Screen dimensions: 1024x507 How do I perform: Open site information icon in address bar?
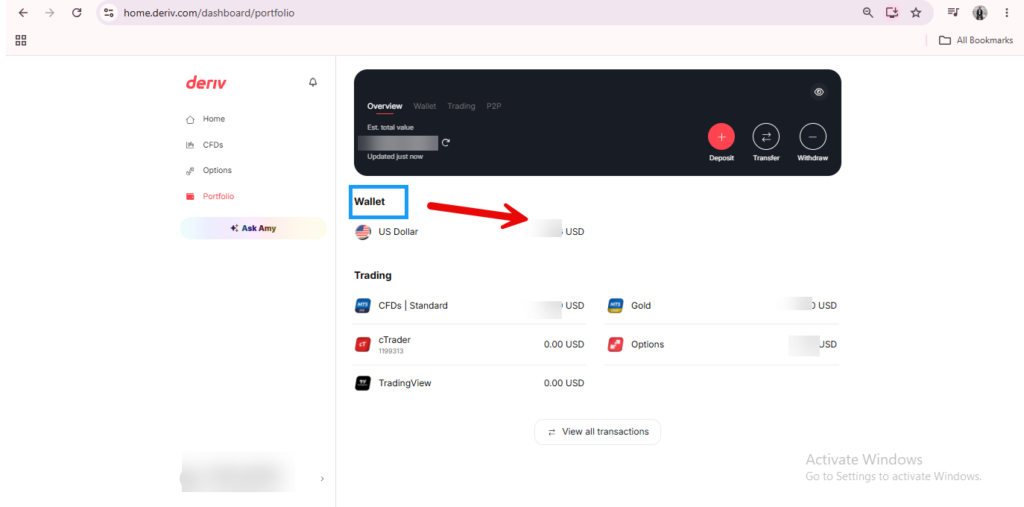tap(108, 12)
